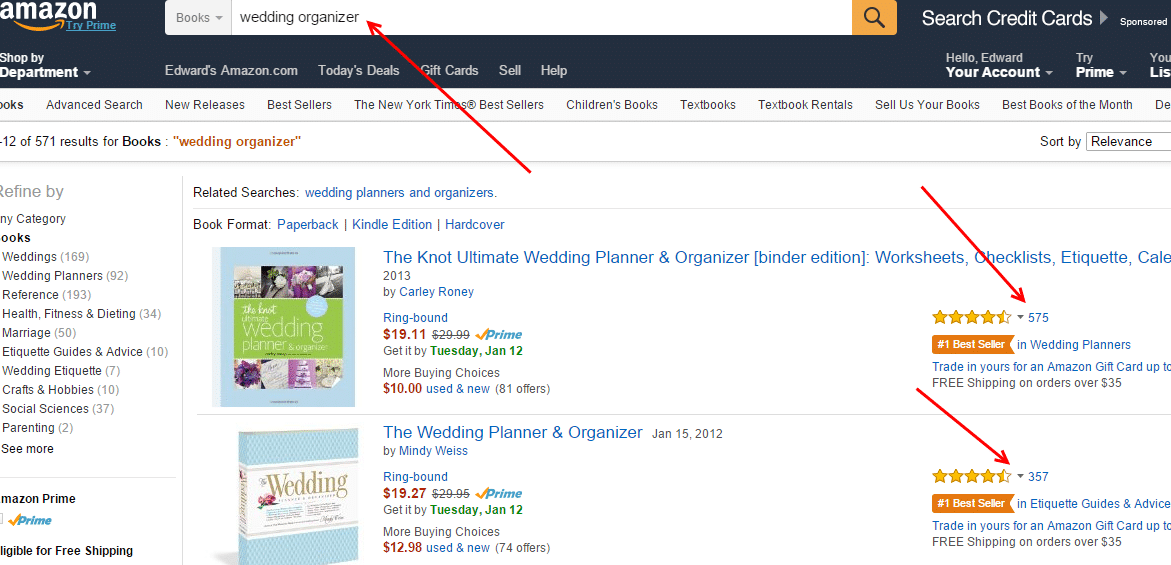Image resolution: width=1171 pixels, height=565 pixels.
Task: Open the Search Credit Cards sponsored link
Action: (1016, 18)
